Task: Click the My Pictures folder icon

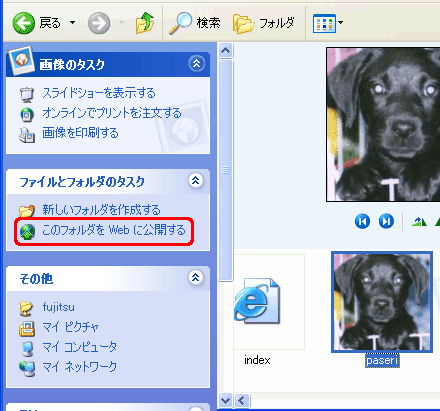Action: [x=27, y=328]
